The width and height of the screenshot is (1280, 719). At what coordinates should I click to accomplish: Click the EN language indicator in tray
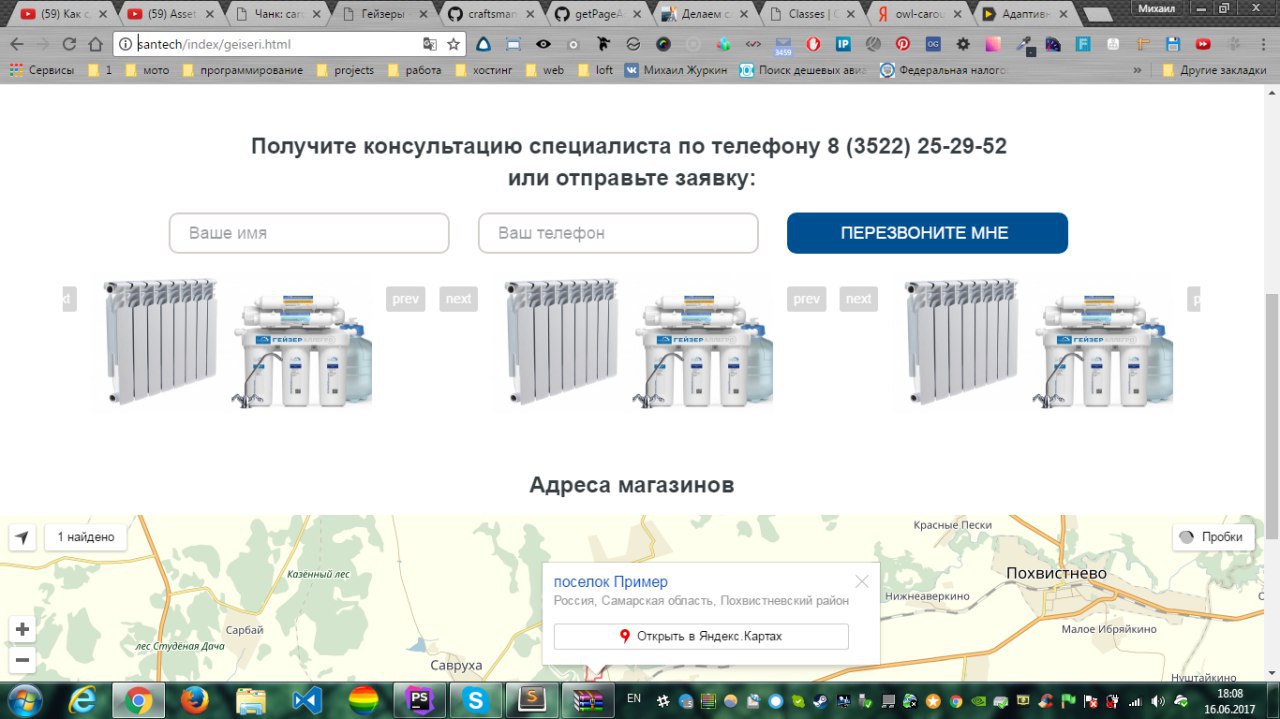(x=634, y=697)
